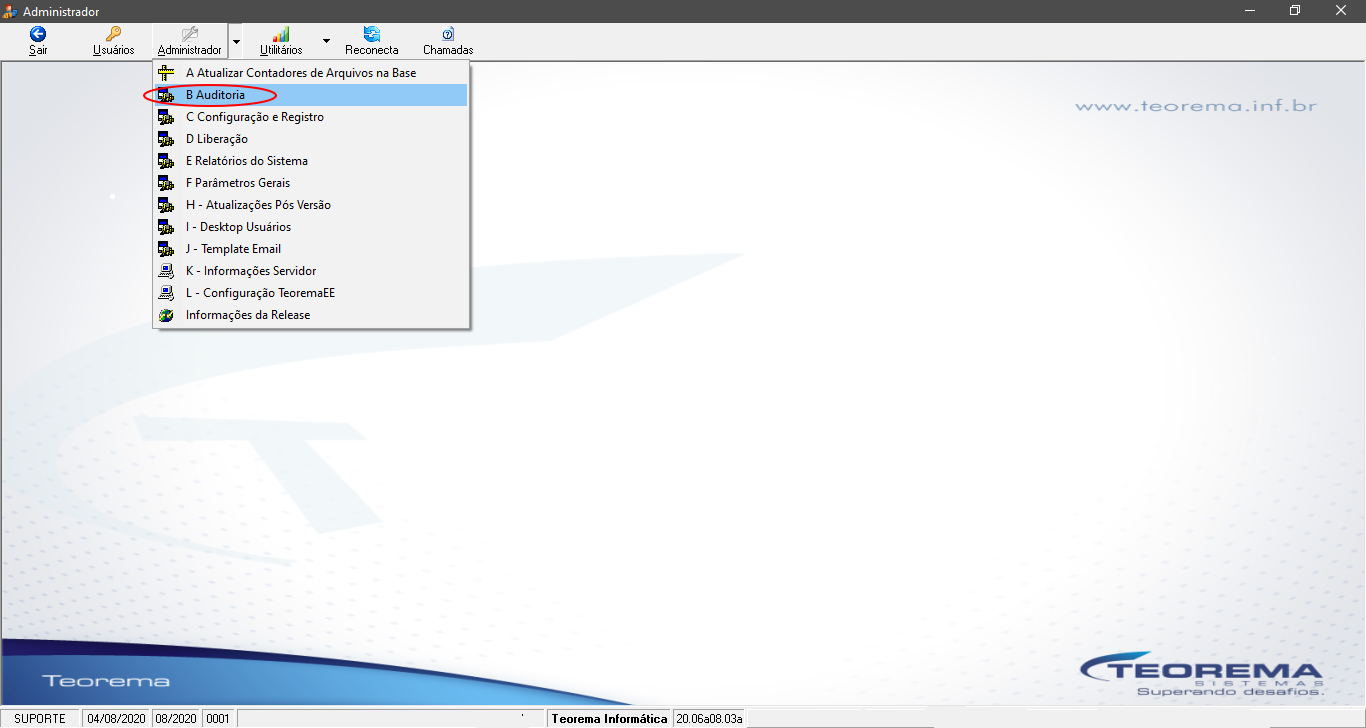Click icon next to C Configuração e Registro

coord(166,117)
